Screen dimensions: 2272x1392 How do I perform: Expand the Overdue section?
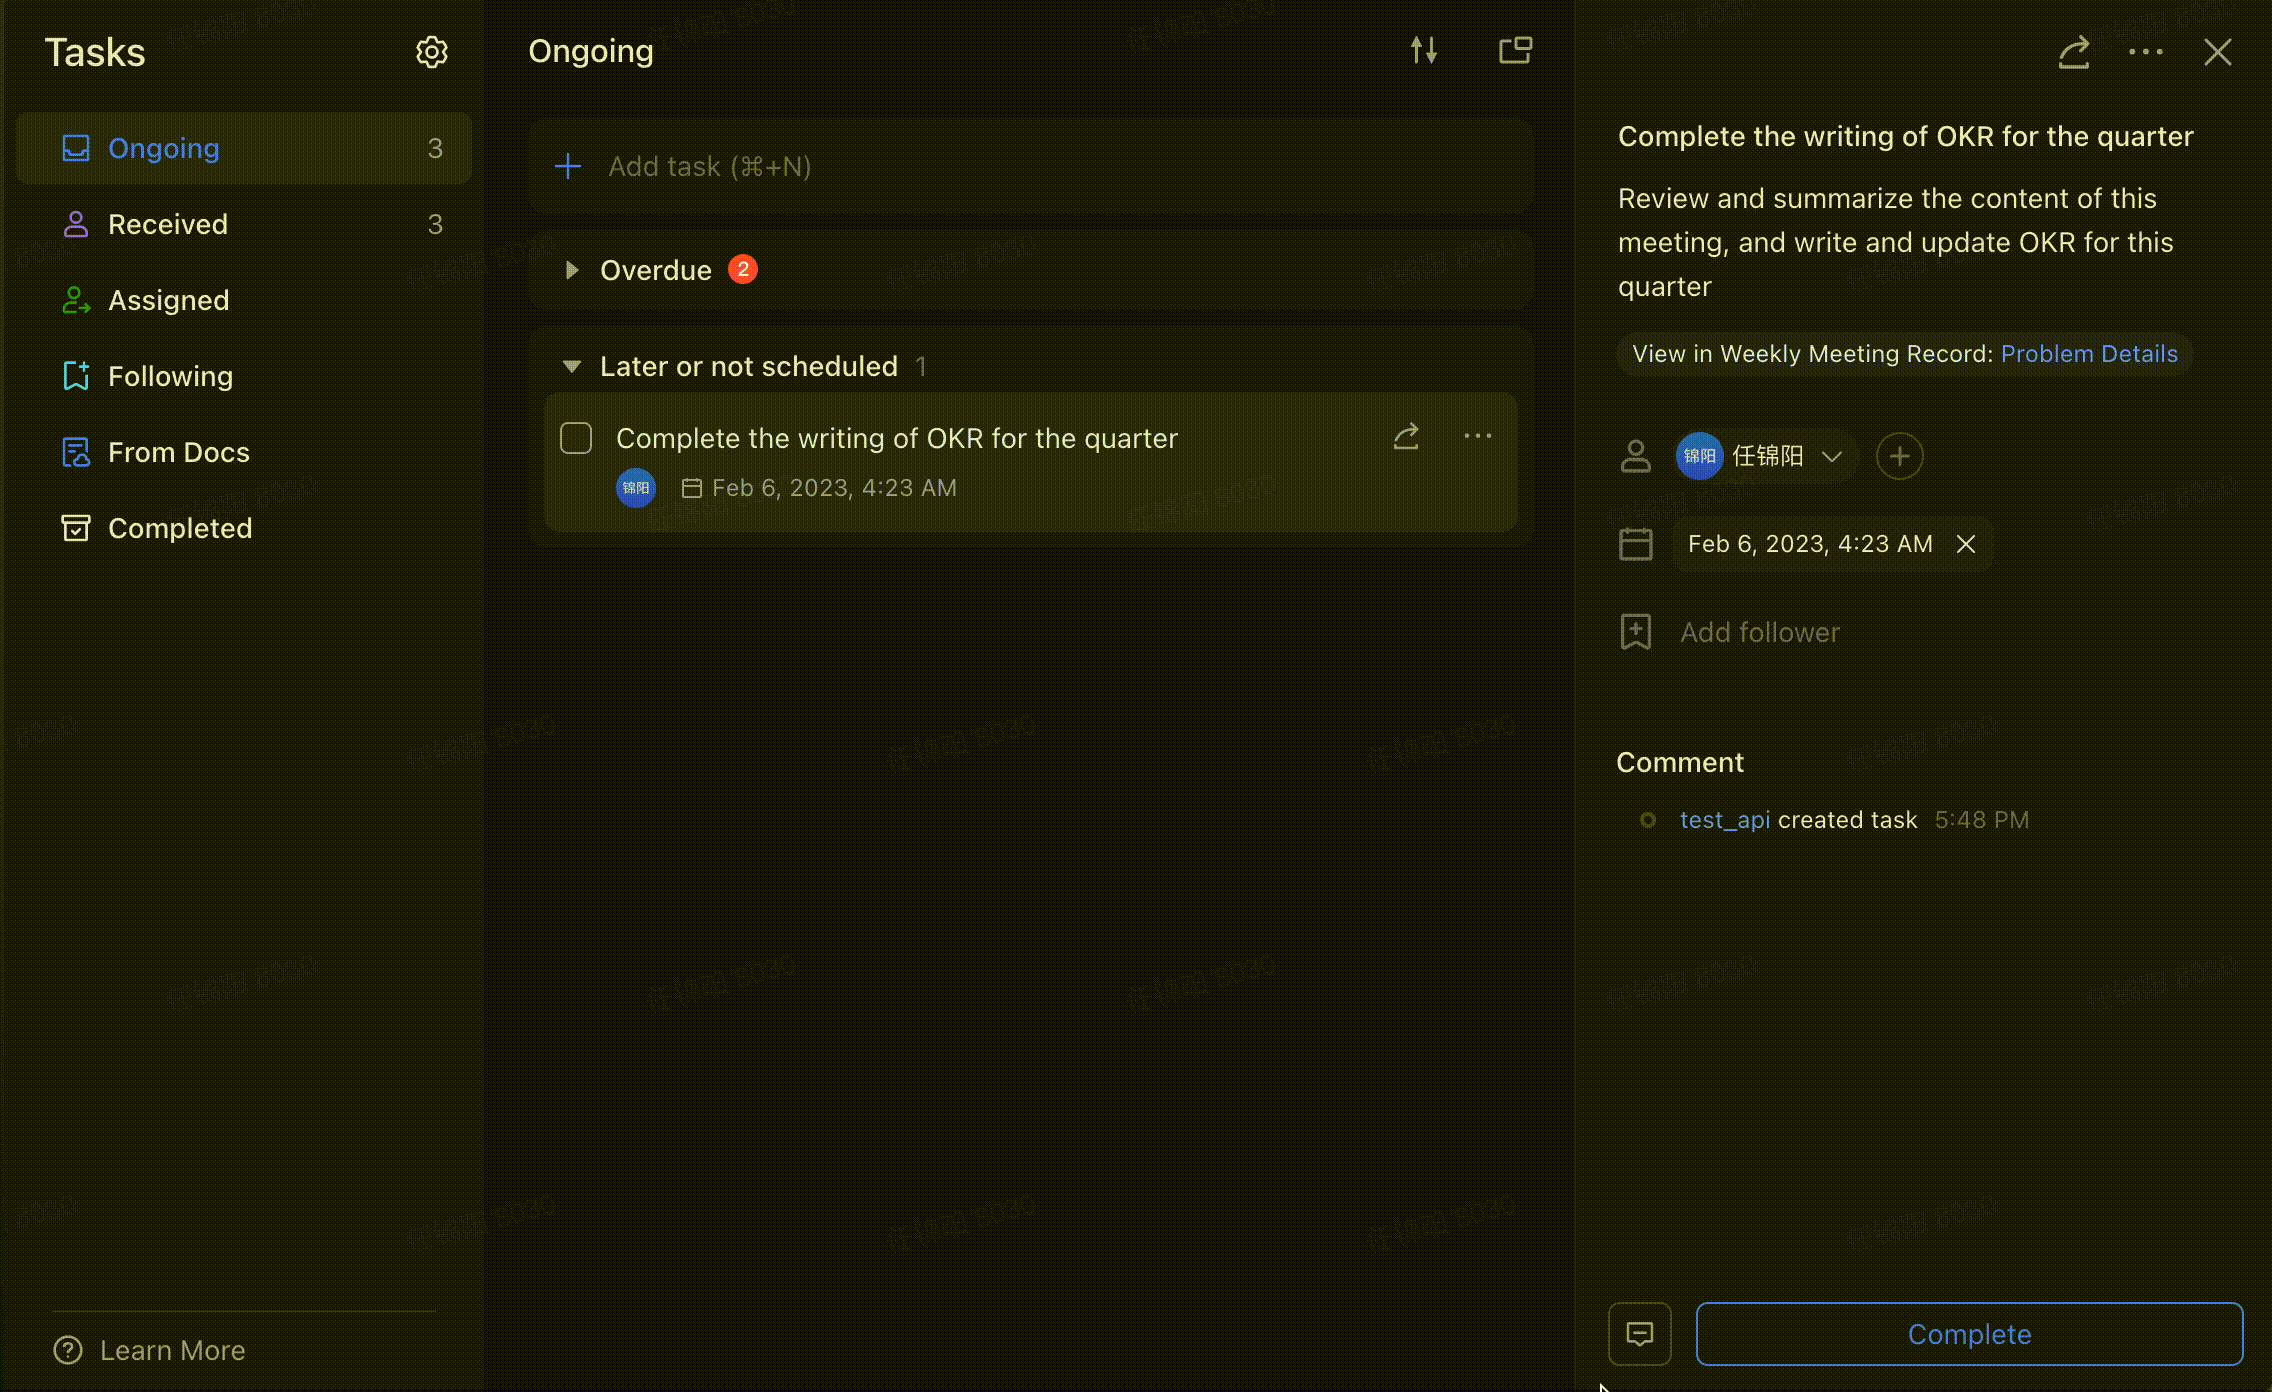[572, 270]
